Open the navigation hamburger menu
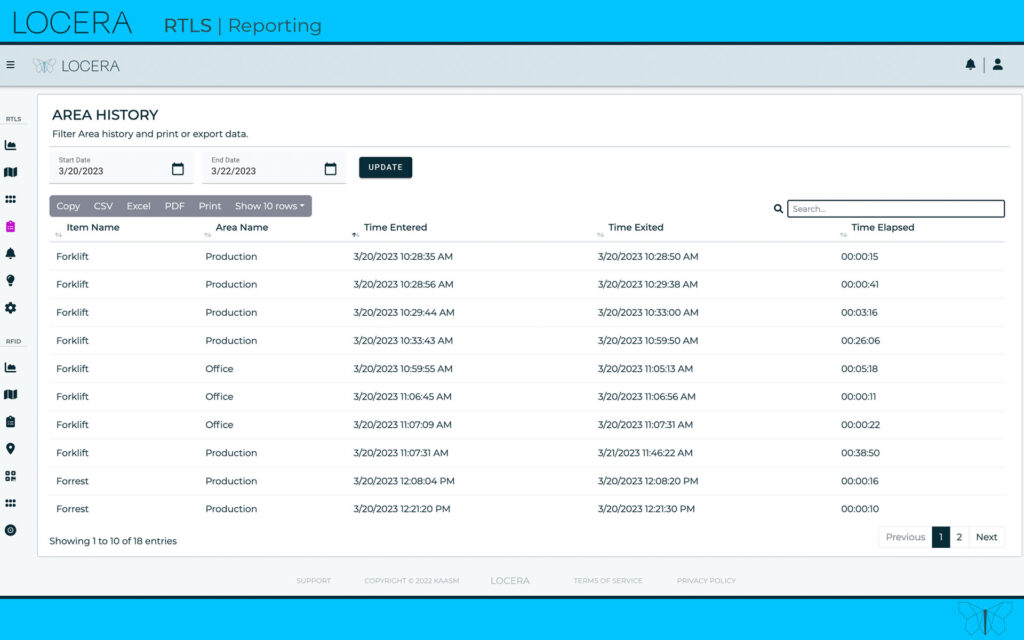 click(x=11, y=64)
